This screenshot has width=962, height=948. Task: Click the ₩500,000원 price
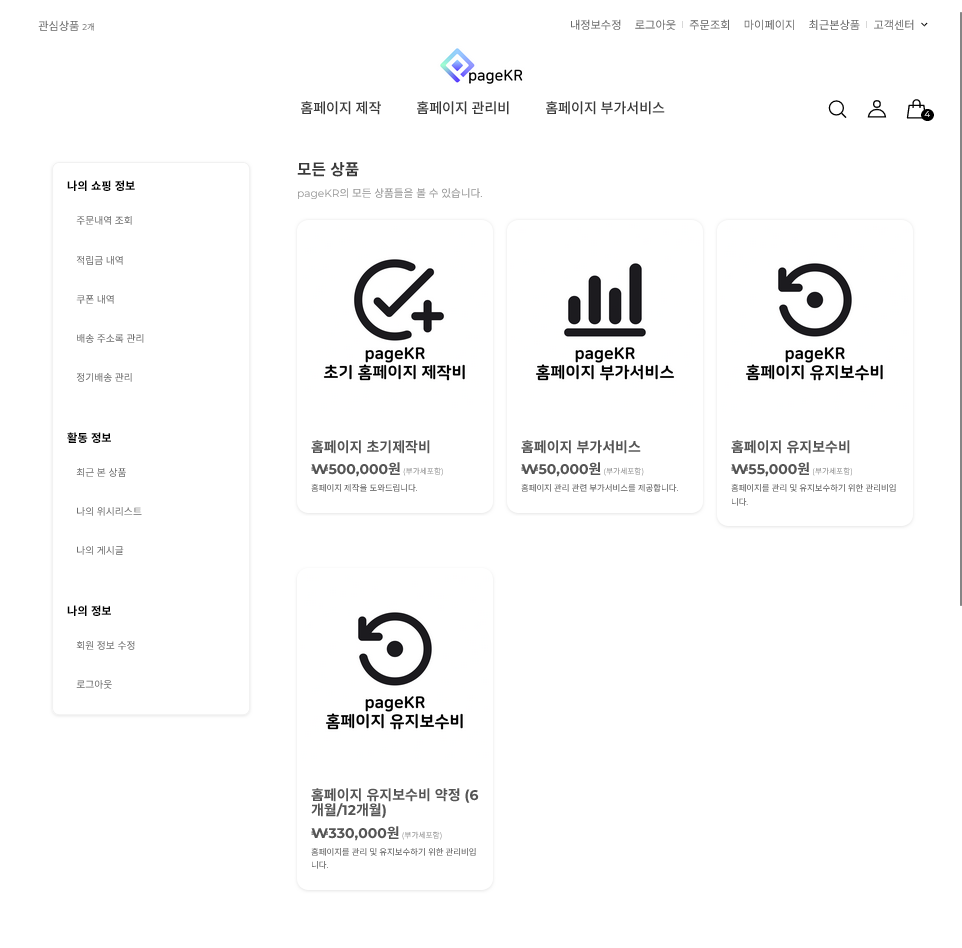click(356, 469)
